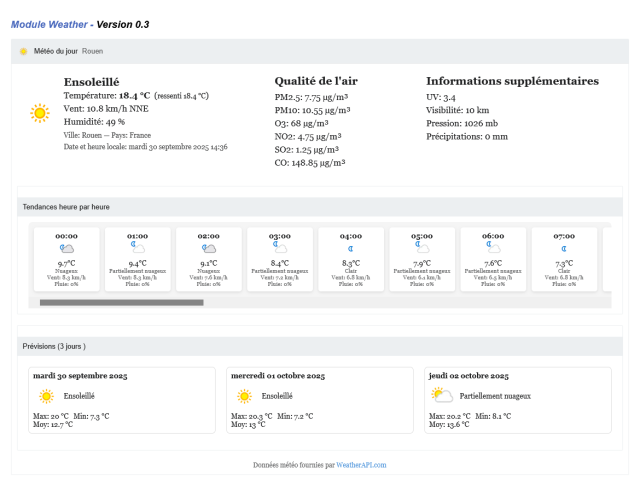Click the O3 68 µg/m³ value
Image resolution: width=640 pixels, height=486 pixels.
click(301, 123)
